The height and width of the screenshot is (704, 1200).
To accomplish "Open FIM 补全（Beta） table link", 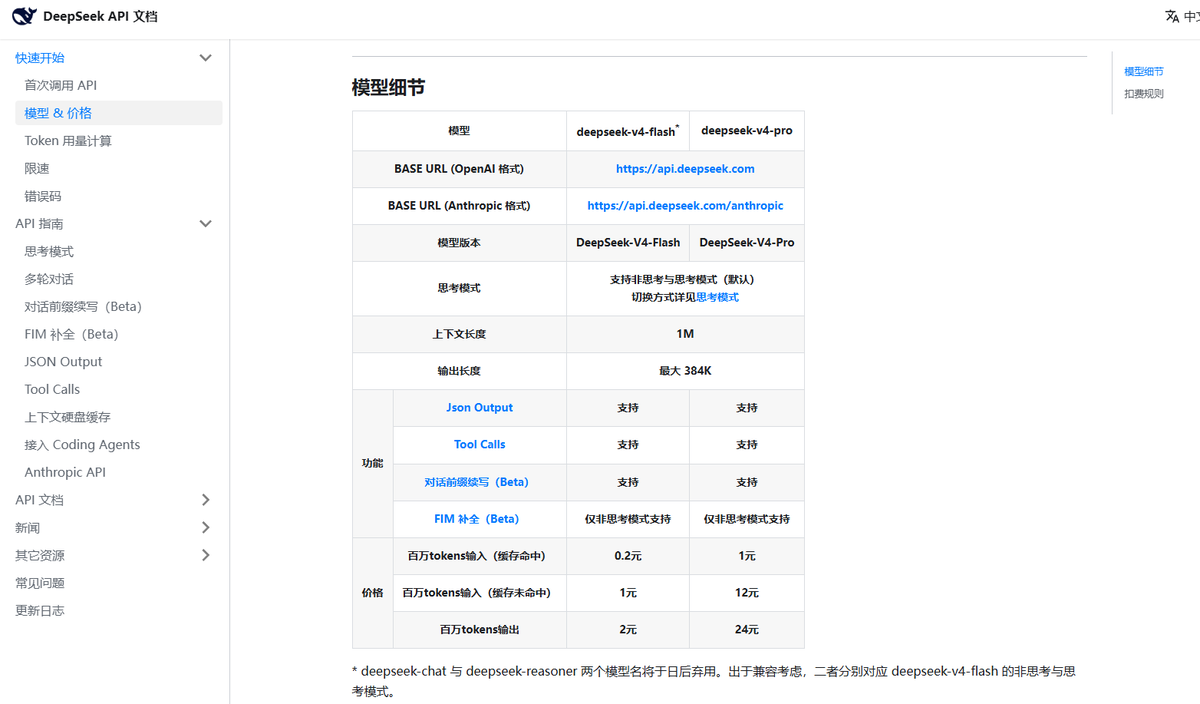I will 477,519.
